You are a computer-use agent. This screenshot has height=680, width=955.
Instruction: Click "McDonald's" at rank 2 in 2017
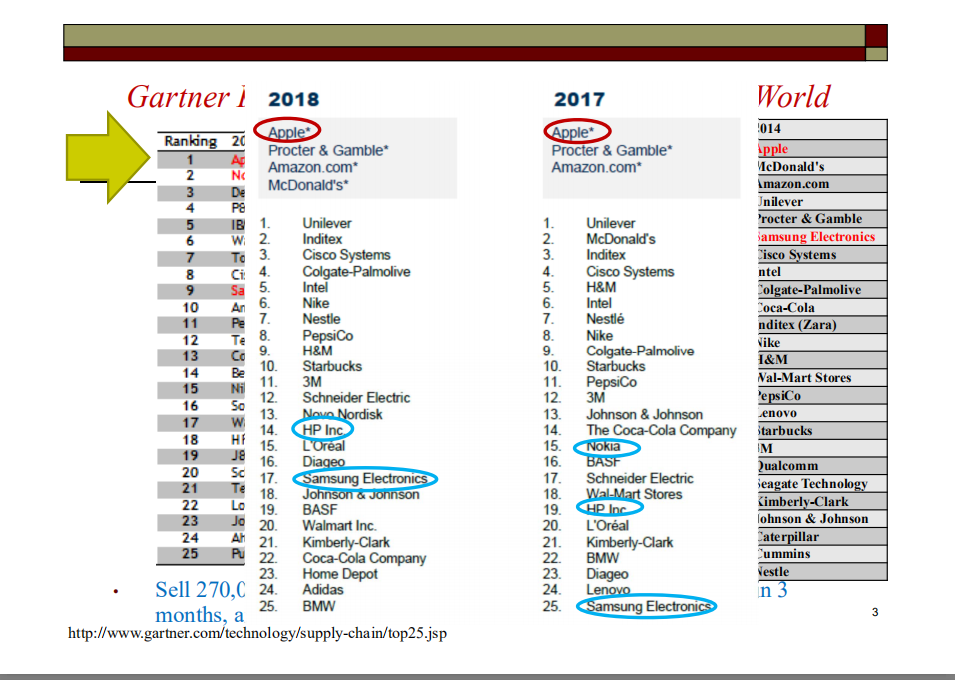pyautogui.click(x=621, y=239)
